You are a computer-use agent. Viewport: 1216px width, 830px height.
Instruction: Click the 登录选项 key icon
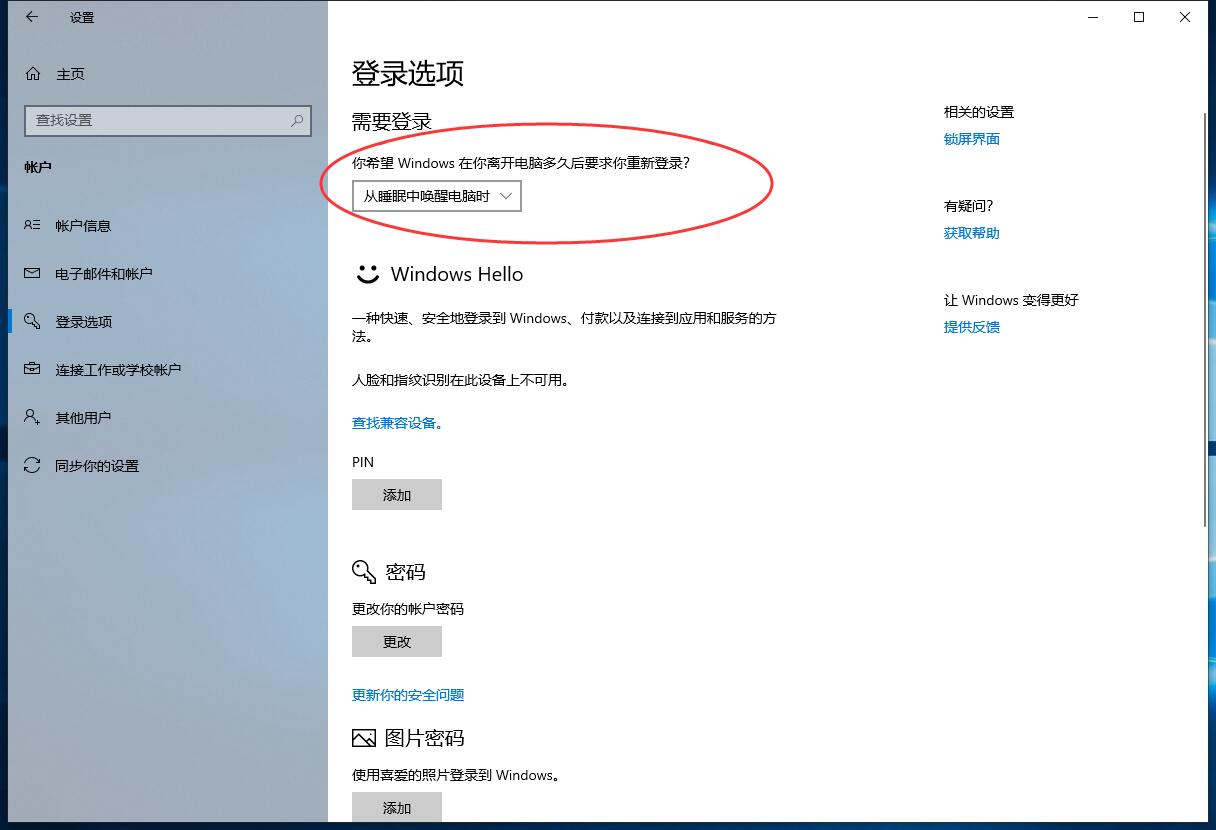pos(33,322)
